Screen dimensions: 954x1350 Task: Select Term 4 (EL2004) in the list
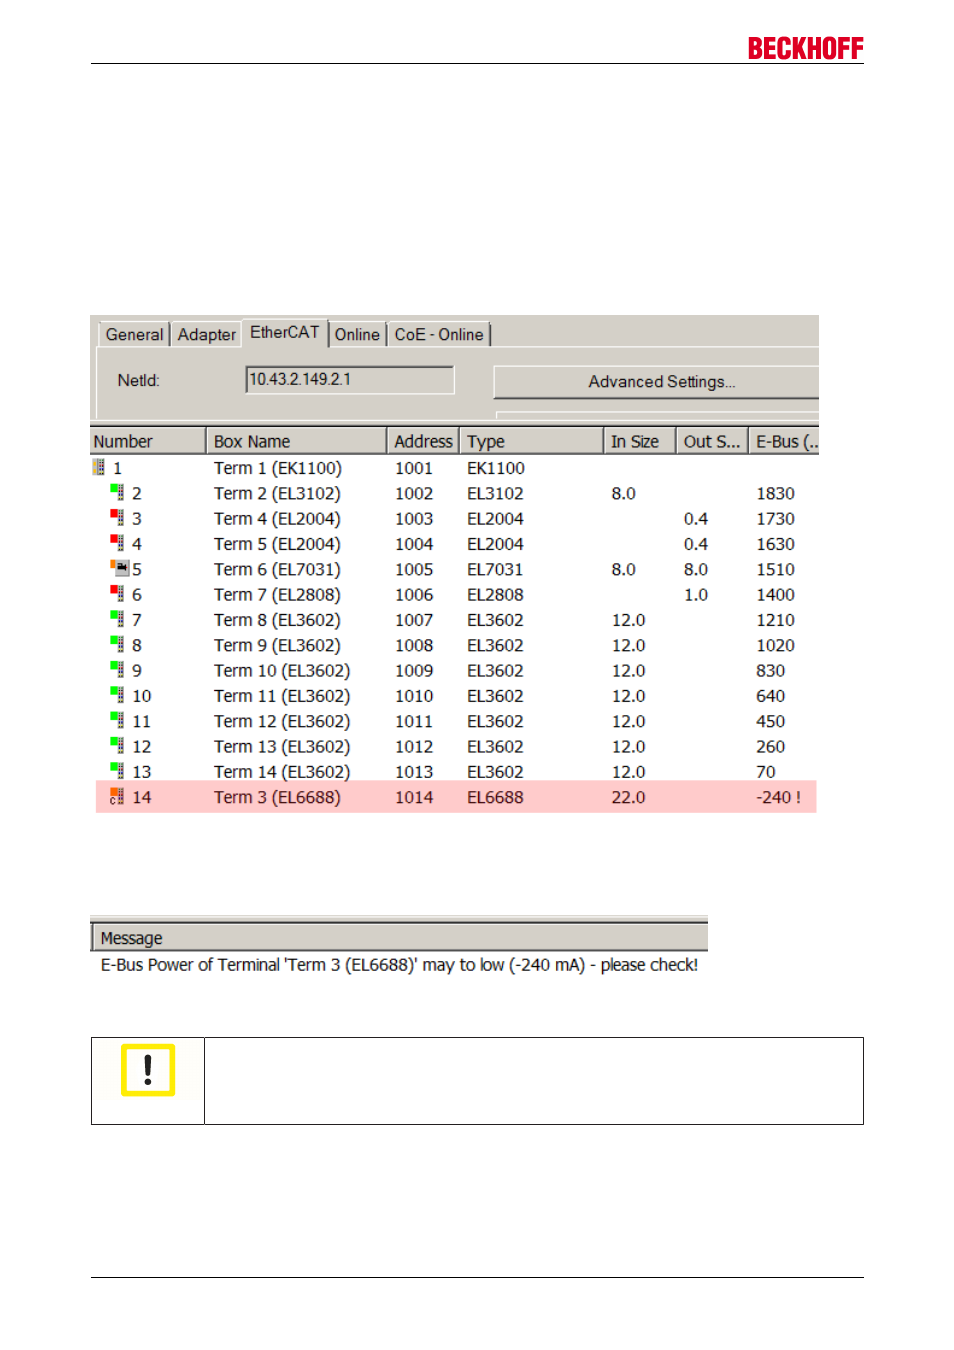(277, 518)
